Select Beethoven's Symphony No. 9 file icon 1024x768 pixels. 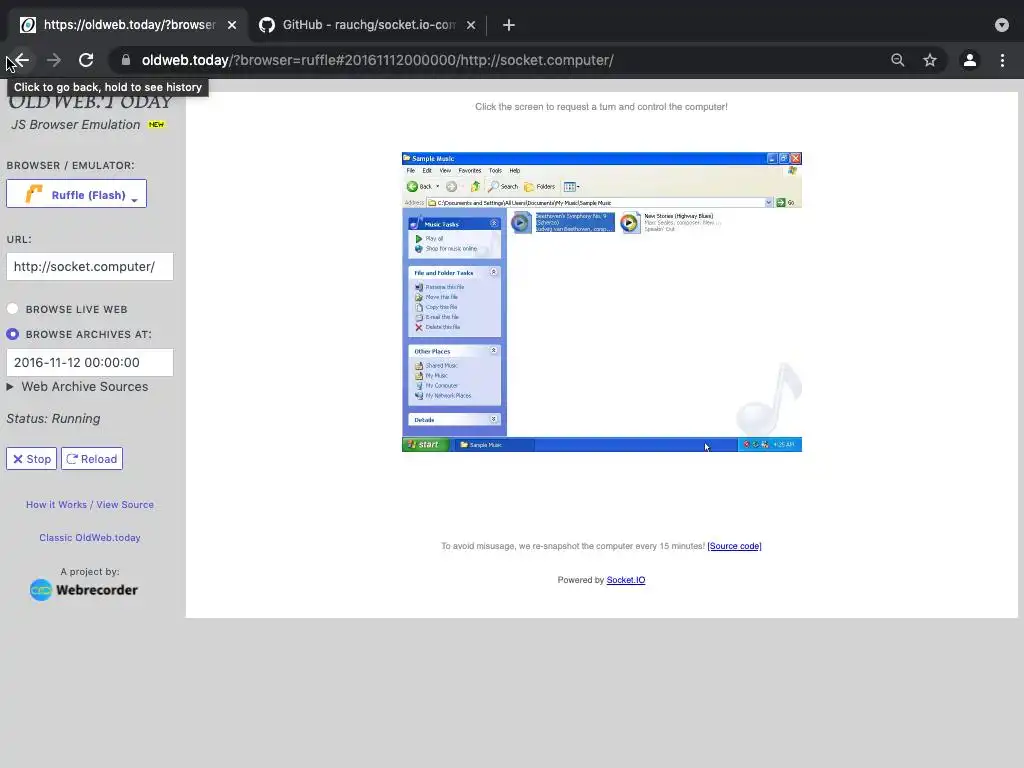(x=521, y=223)
